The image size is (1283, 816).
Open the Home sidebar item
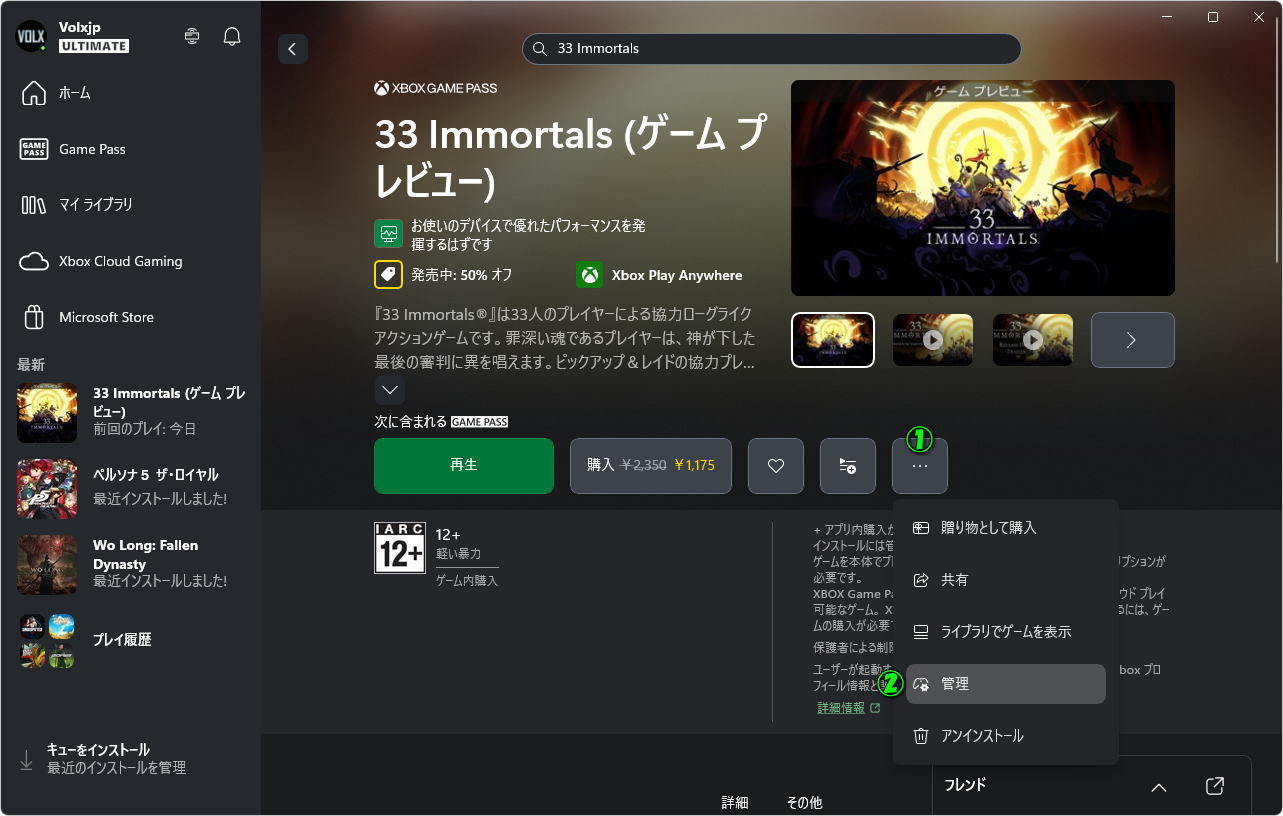coord(130,93)
